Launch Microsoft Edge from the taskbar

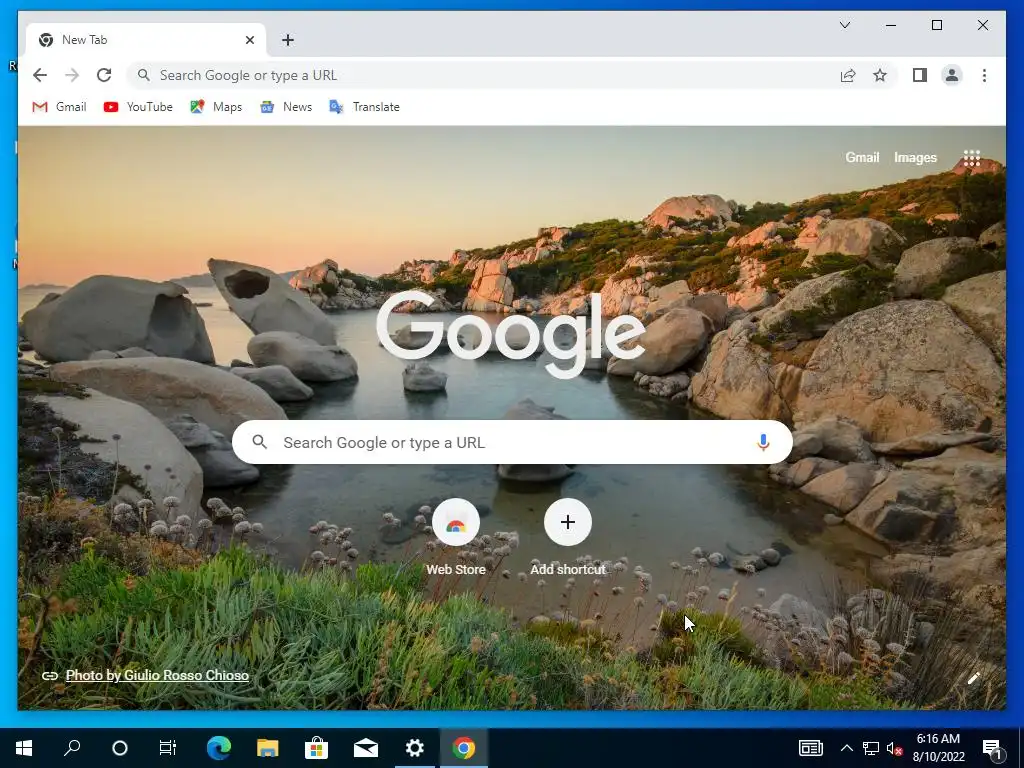tap(219, 748)
